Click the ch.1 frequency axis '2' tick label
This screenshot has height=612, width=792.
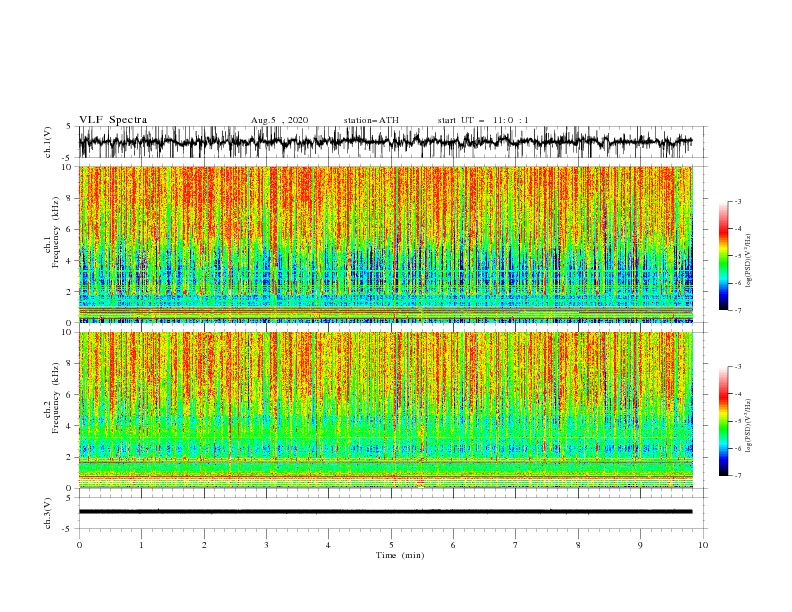[71, 292]
